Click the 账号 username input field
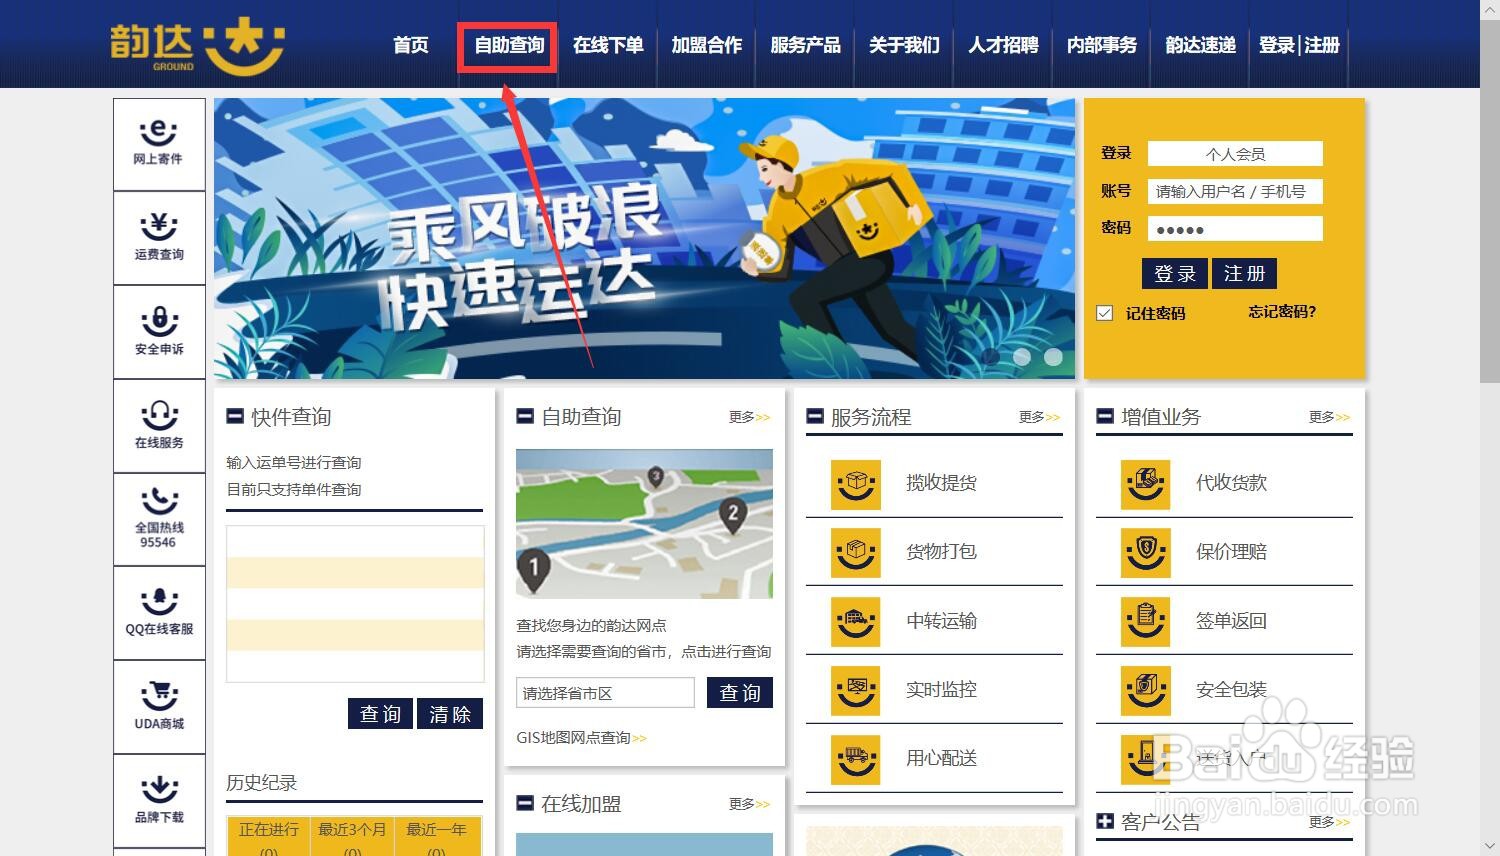 click(1235, 192)
